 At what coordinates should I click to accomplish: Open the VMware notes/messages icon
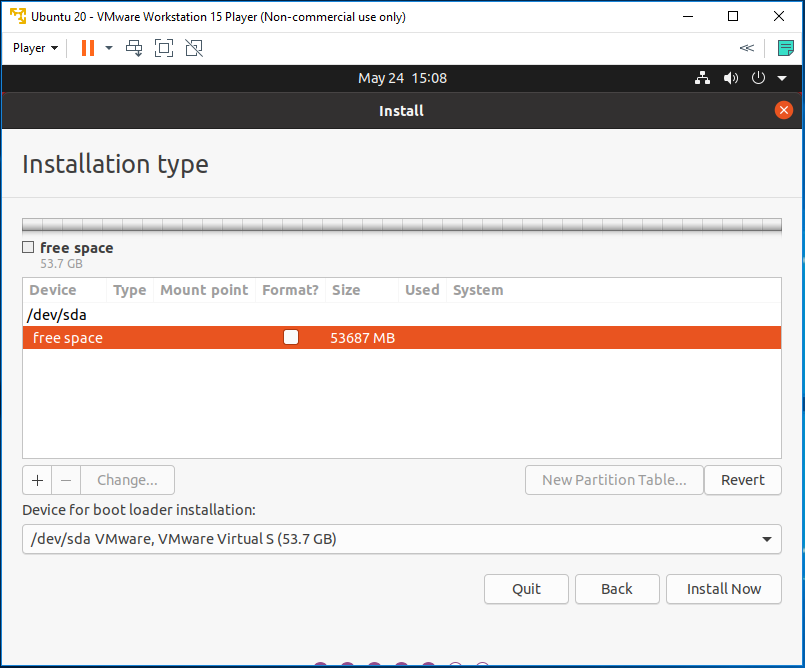785,48
